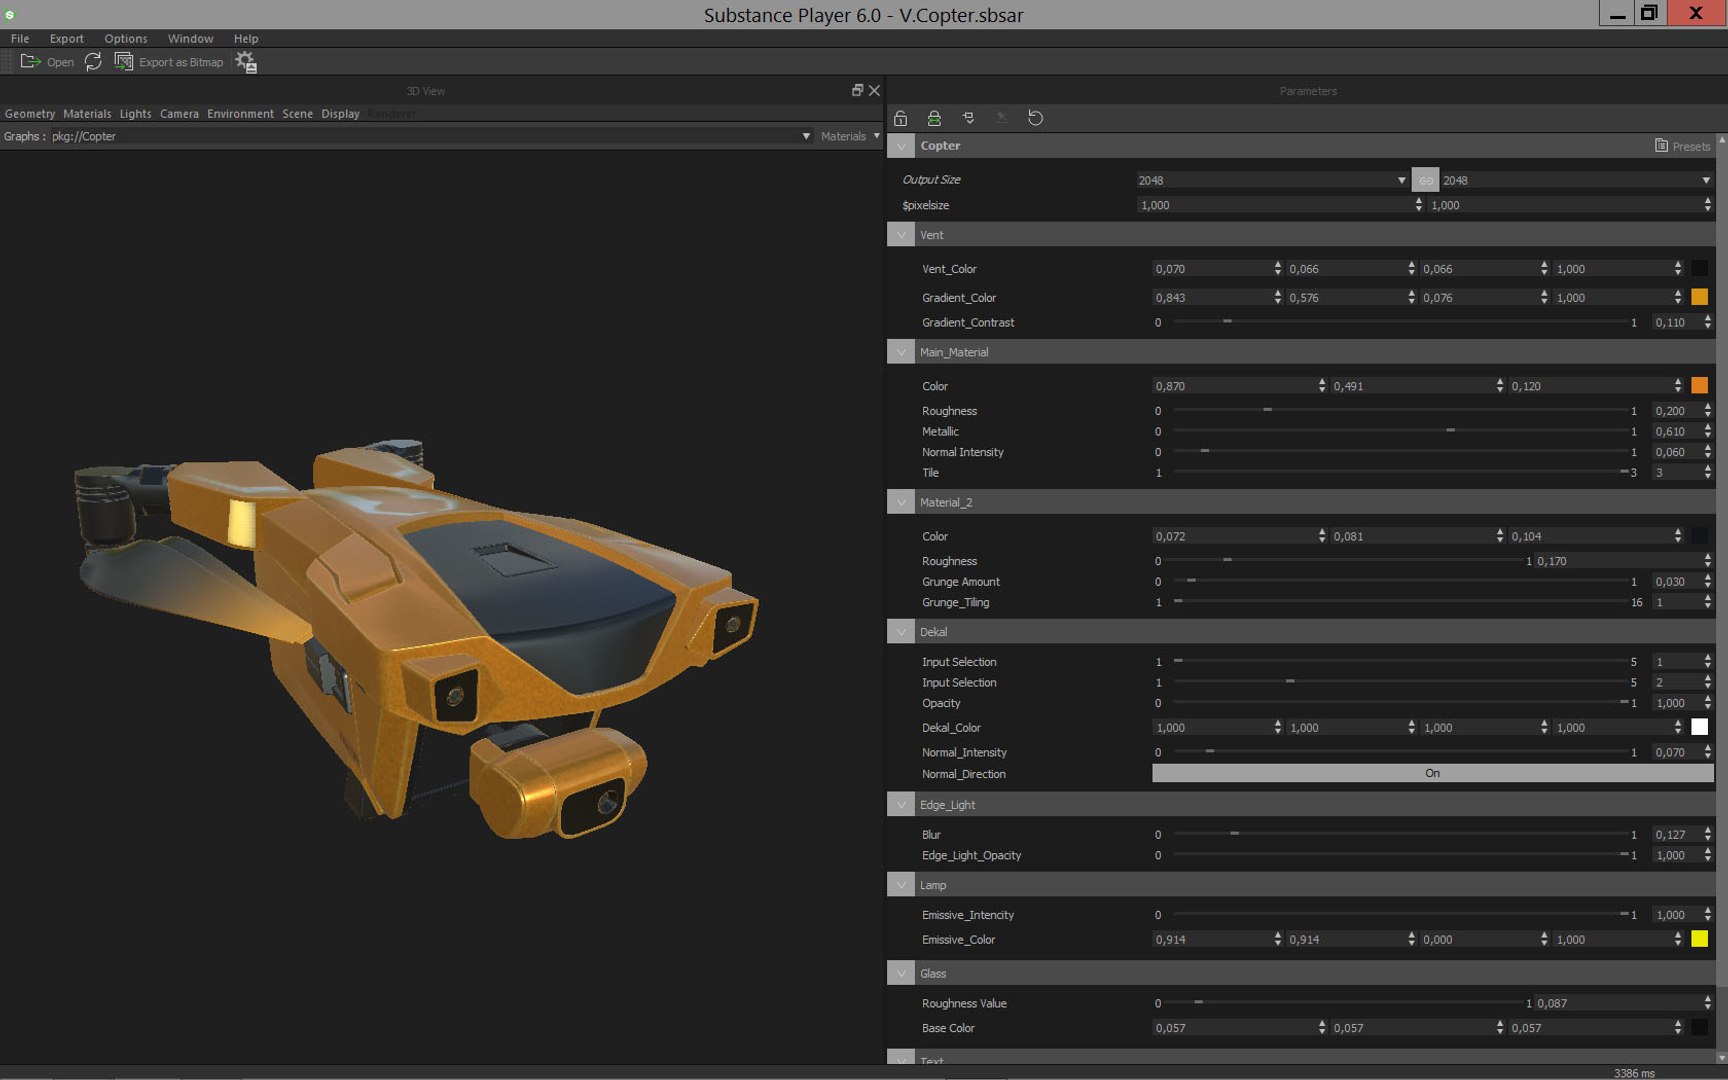Open the Environment menu in 3D View

tap(240, 114)
